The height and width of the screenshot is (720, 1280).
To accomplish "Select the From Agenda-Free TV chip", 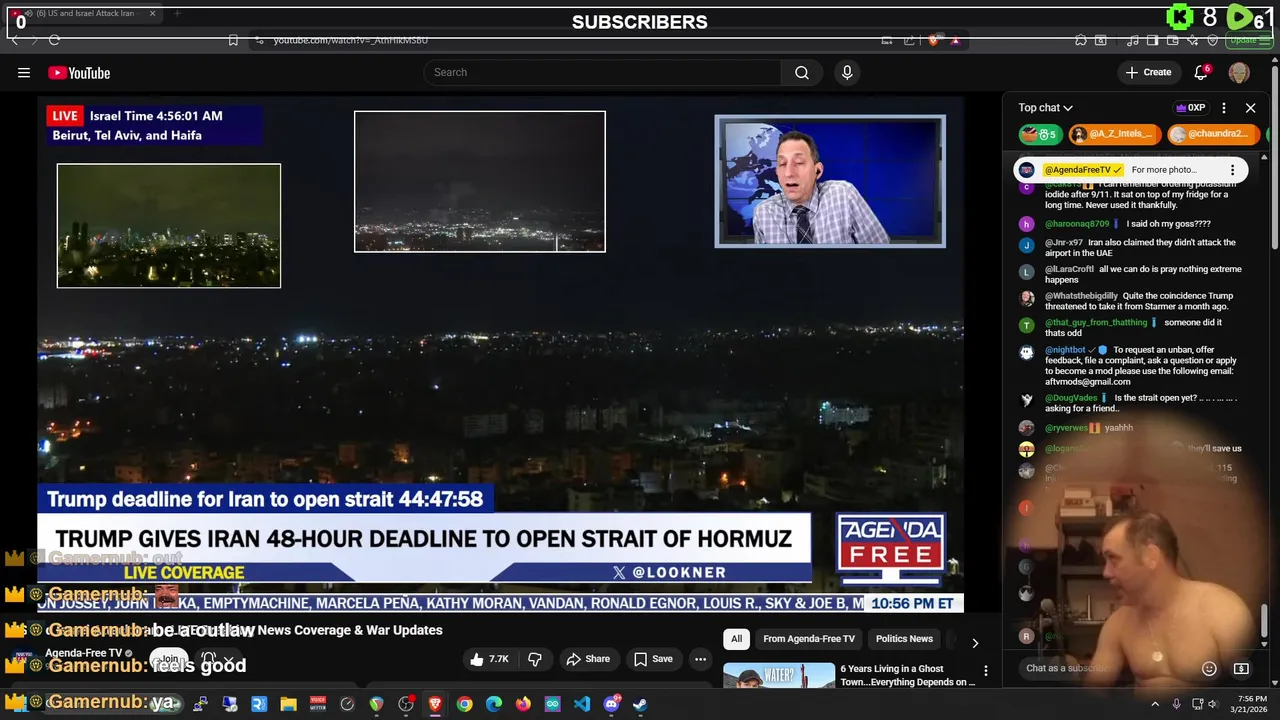I will click(x=809, y=639).
